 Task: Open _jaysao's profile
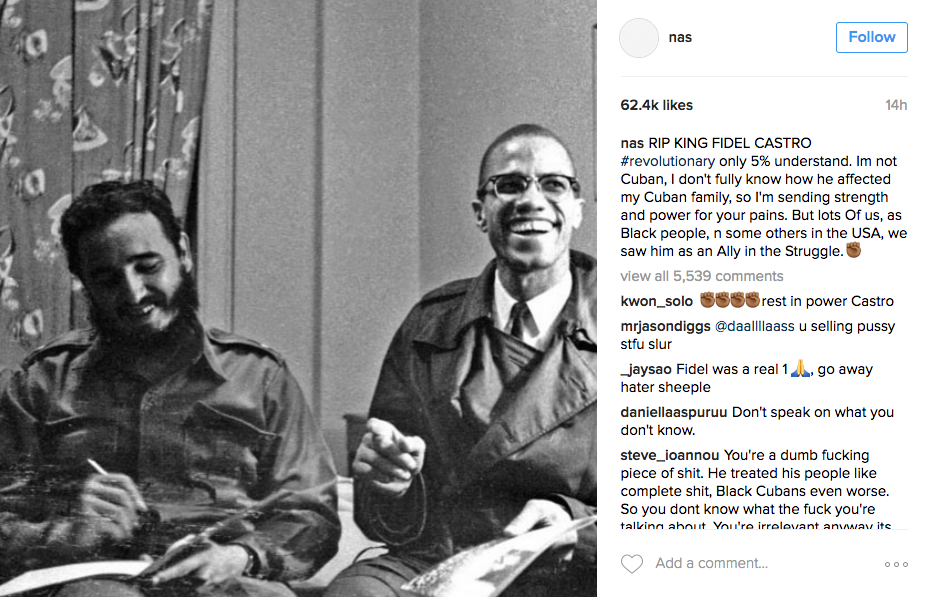646,370
